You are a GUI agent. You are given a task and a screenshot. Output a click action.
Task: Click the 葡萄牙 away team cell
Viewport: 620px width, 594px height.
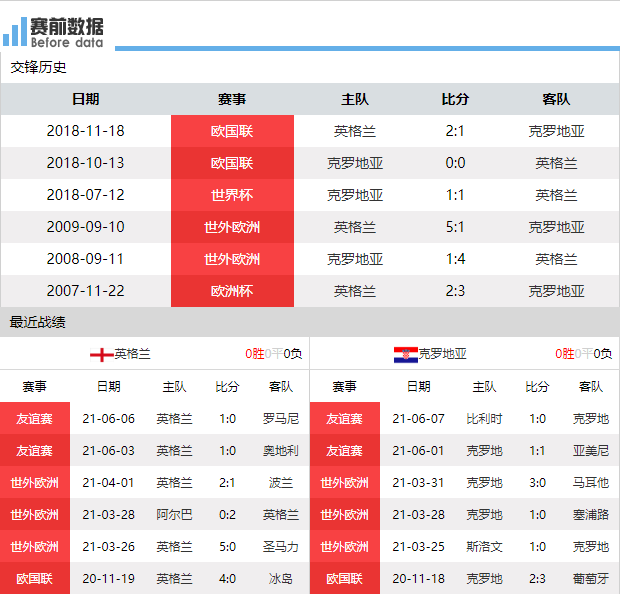point(591,579)
